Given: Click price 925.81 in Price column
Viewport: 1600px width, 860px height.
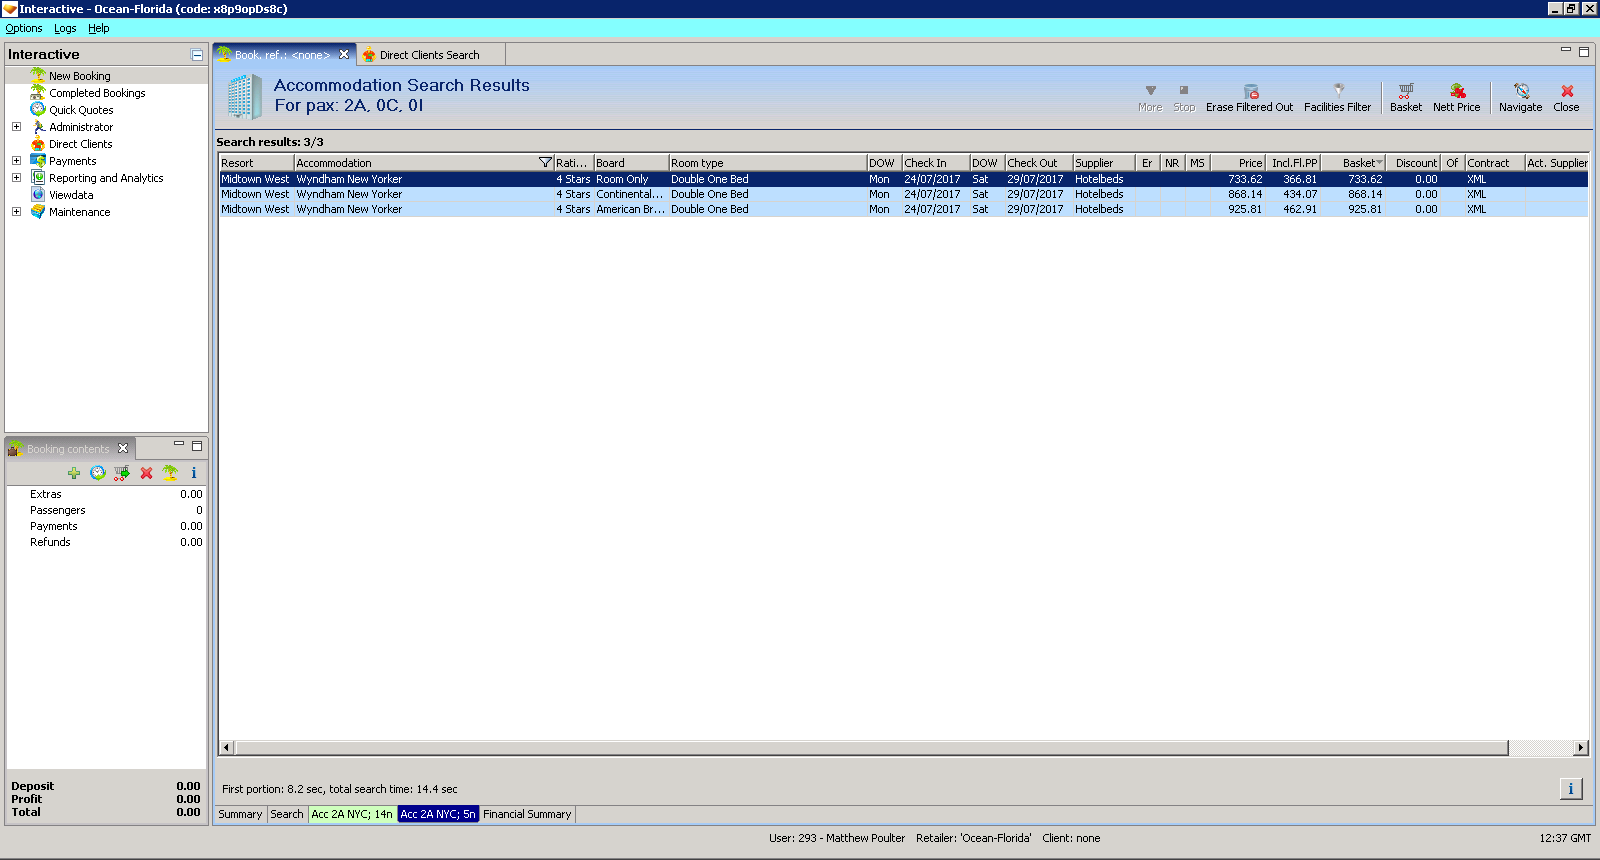Looking at the screenshot, I should 1245,210.
